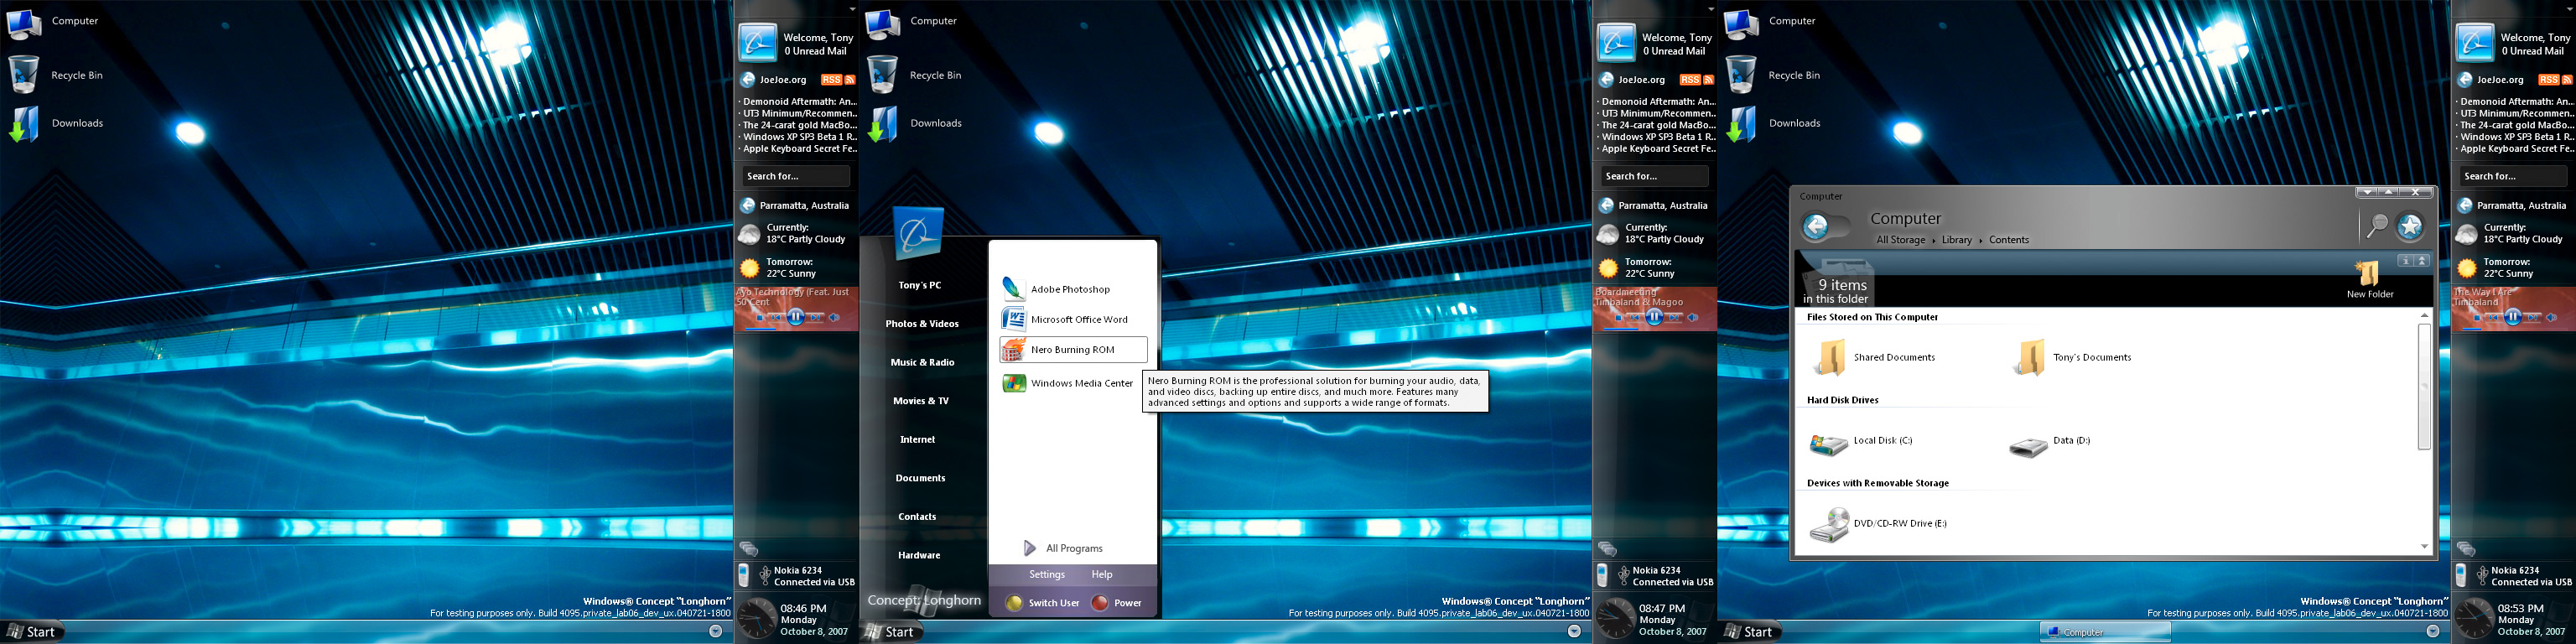Click the All Storage breadcrumb
Screen dimensions: 2576x644
[x=1900, y=240]
